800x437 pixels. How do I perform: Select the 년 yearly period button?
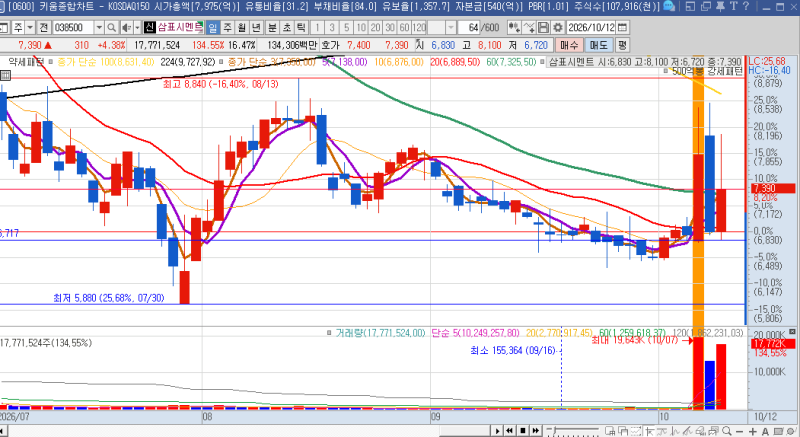[256, 28]
